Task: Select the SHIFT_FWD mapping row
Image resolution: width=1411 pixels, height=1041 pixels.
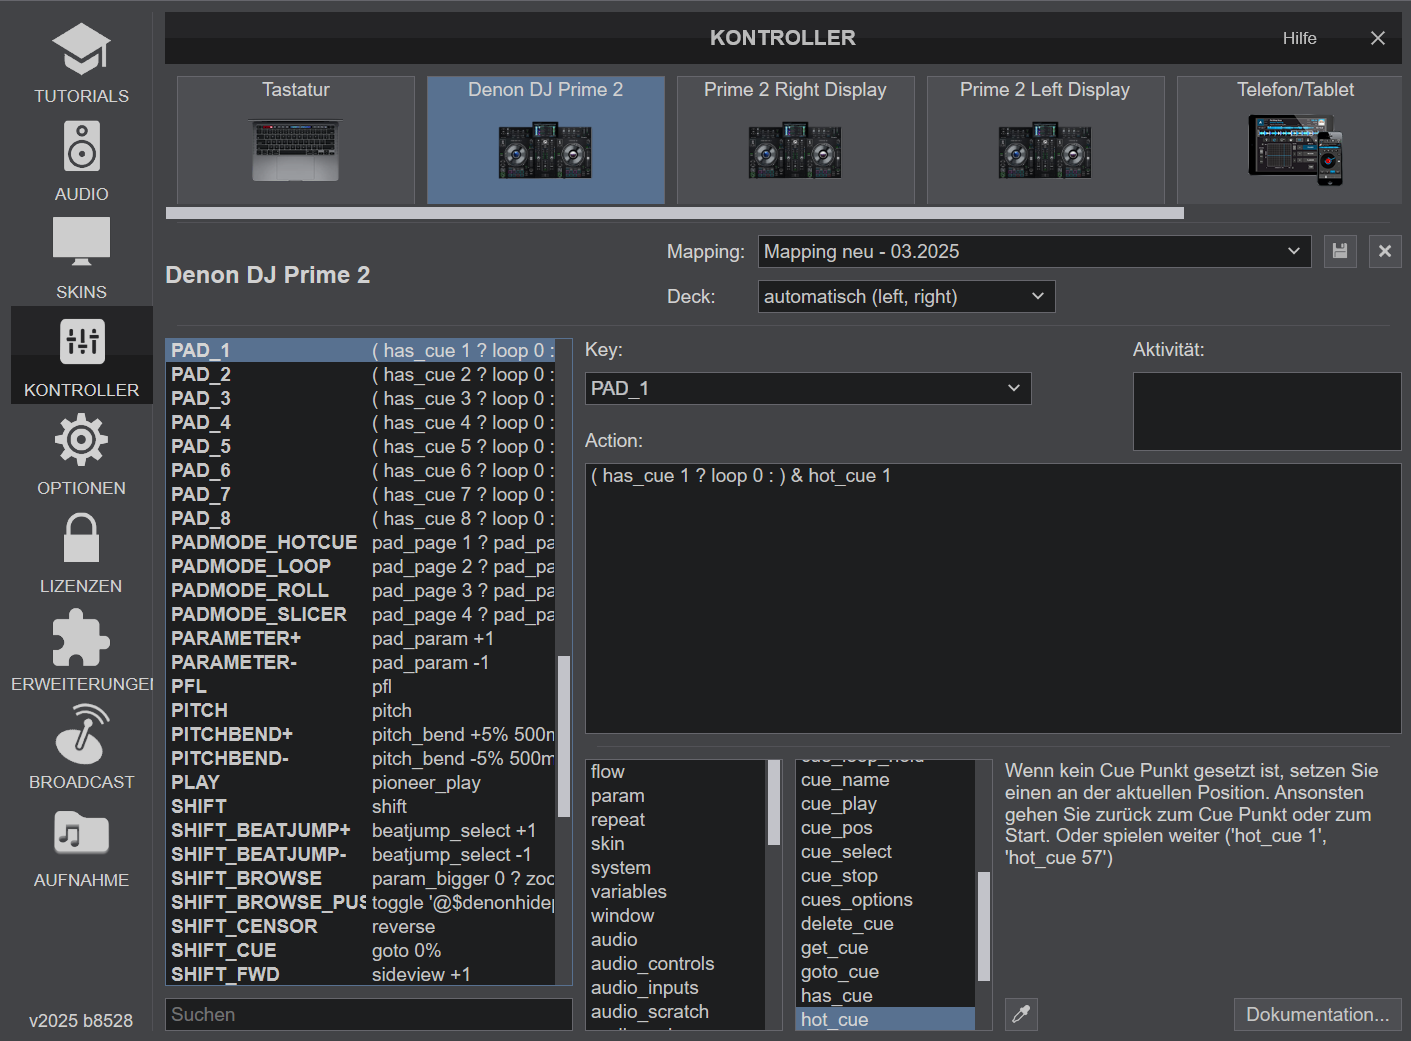Action: pos(361,974)
